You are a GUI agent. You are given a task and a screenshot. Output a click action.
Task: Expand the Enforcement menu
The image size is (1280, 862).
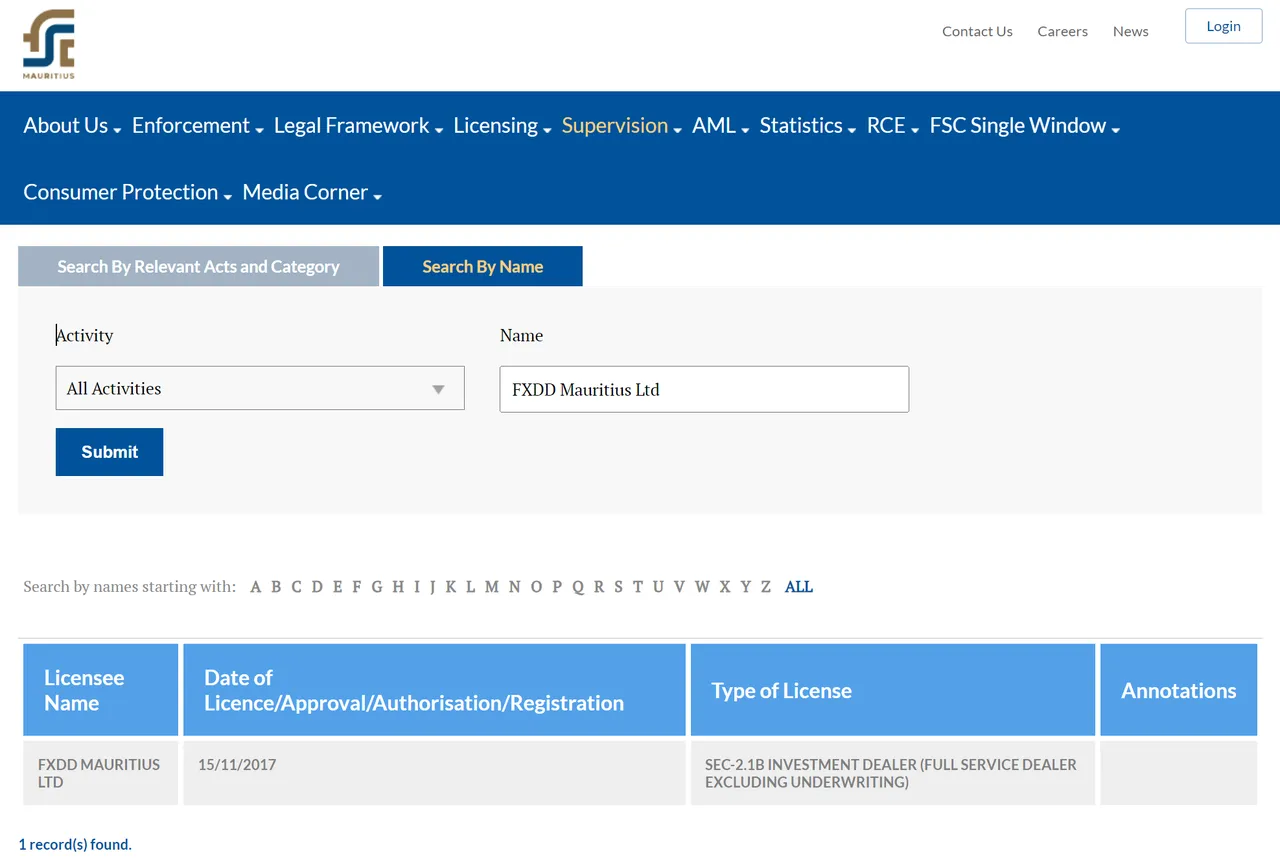click(x=198, y=125)
